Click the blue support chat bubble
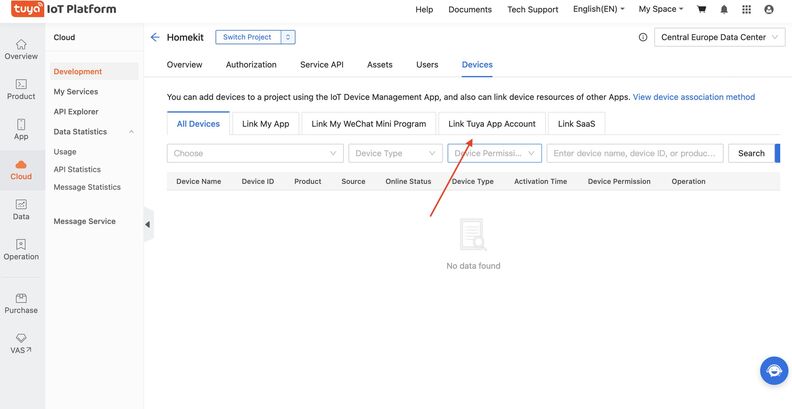Screen dimensions: 792x409 773,370
